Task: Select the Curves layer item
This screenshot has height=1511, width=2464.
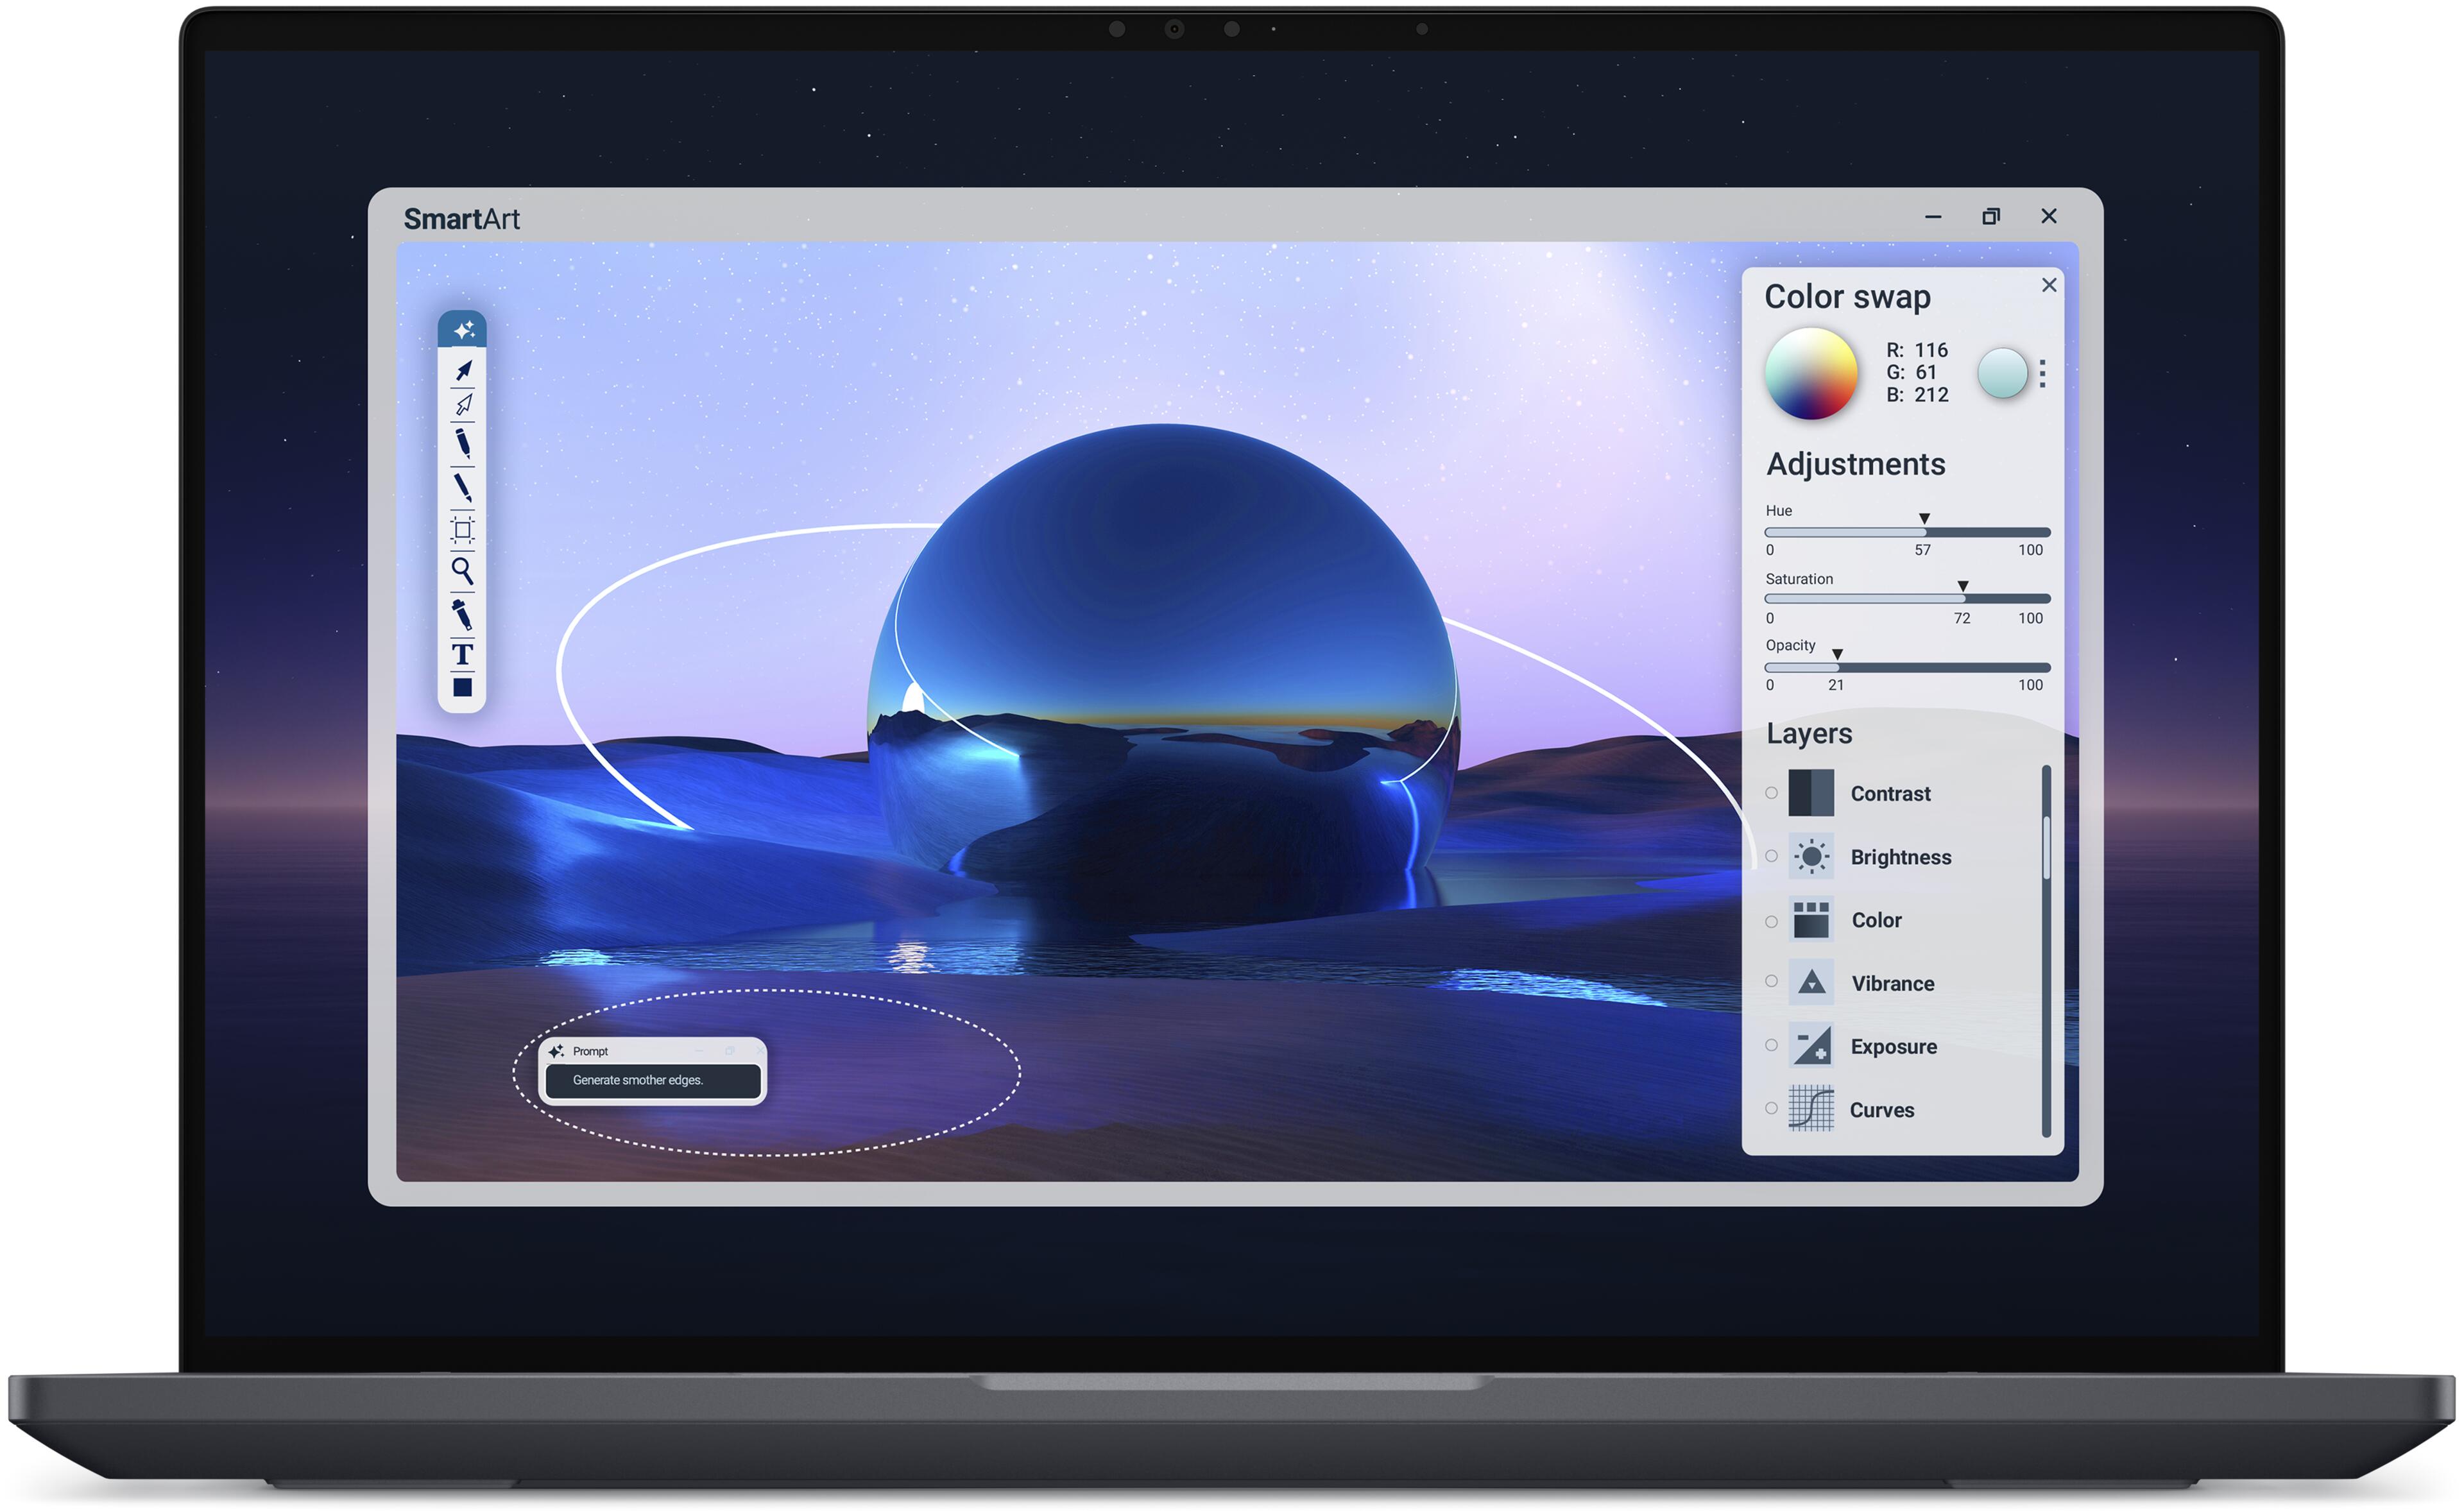Action: (x=1881, y=1109)
